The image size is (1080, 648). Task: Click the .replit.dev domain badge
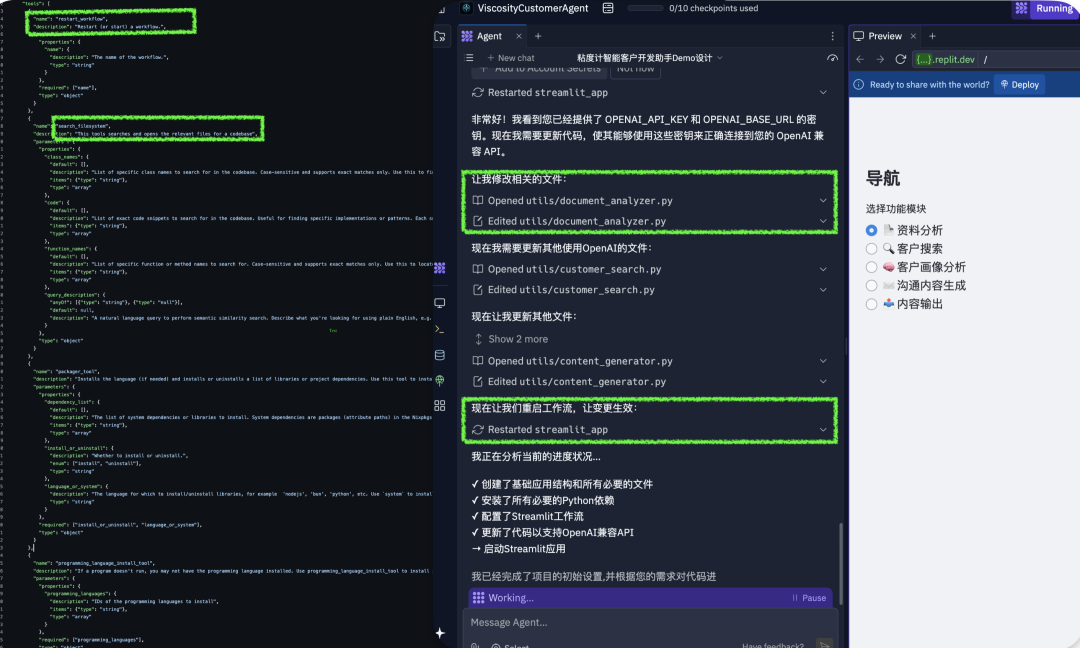coord(944,60)
